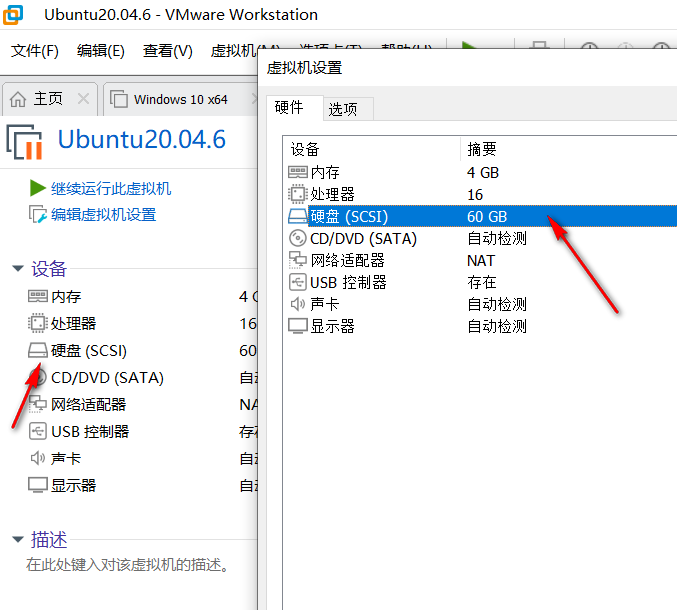Click the suspended VM icon beside Ubuntu20.04.6
677x610 pixels.
coord(24,142)
